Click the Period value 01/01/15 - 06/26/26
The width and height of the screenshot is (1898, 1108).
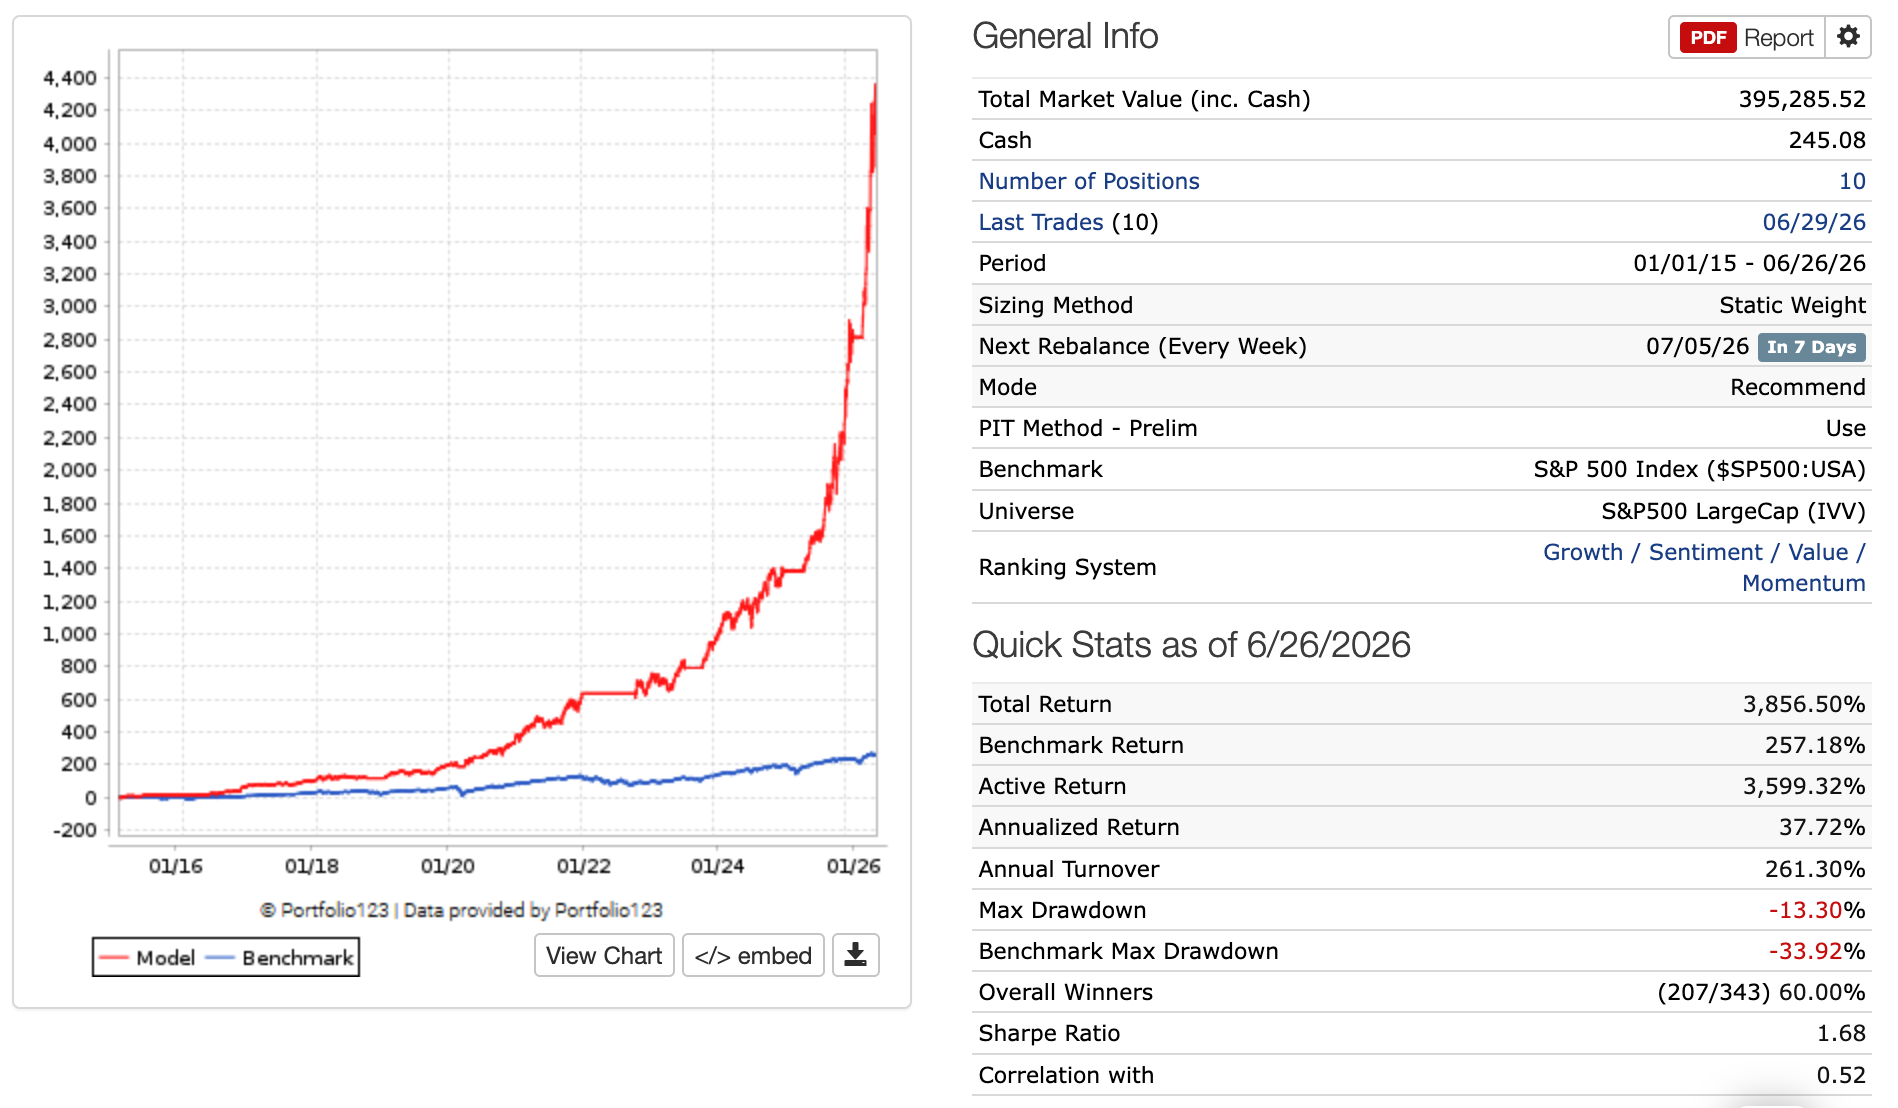(x=1749, y=263)
